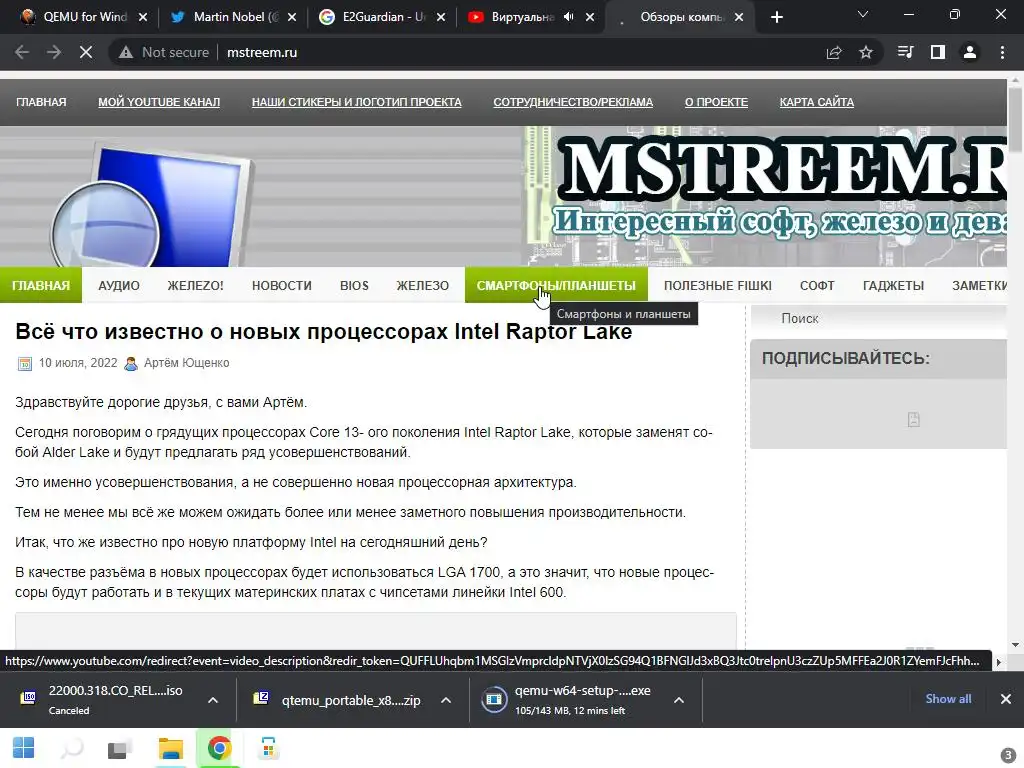Open Chrome three-dot menu

(x=1002, y=52)
